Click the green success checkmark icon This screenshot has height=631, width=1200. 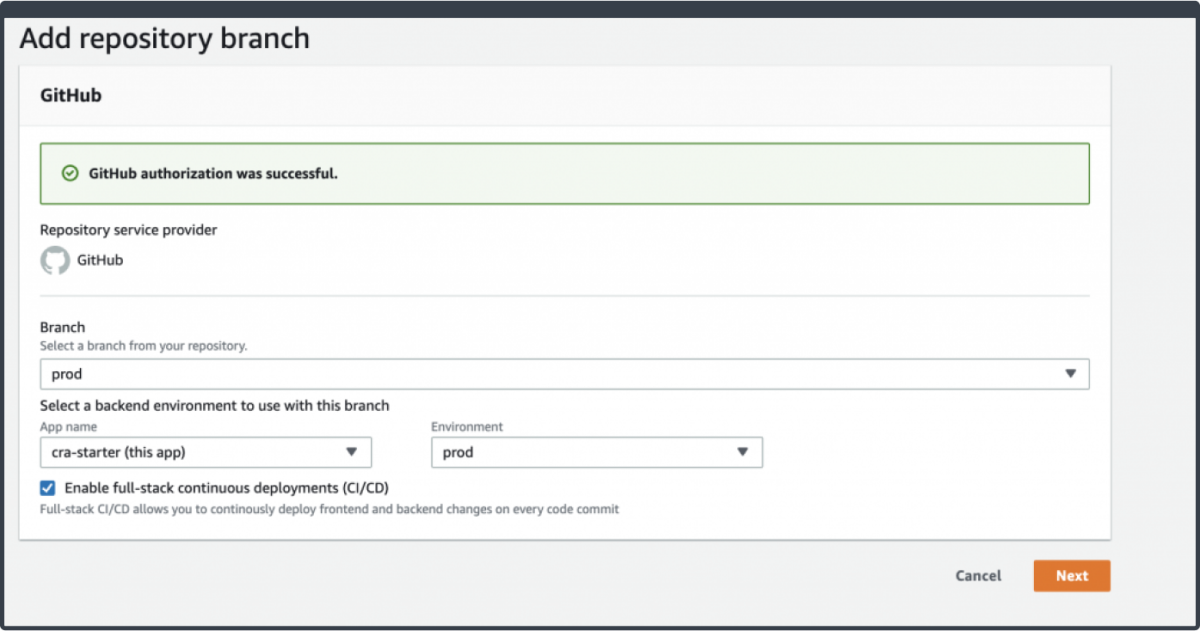tap(70, 173)
